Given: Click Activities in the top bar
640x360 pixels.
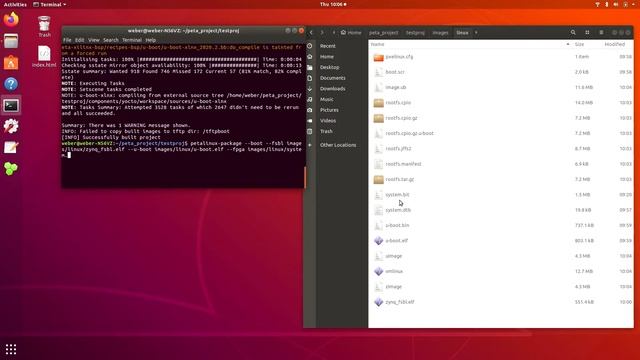Looking at the screenshot, I should 15,4.
